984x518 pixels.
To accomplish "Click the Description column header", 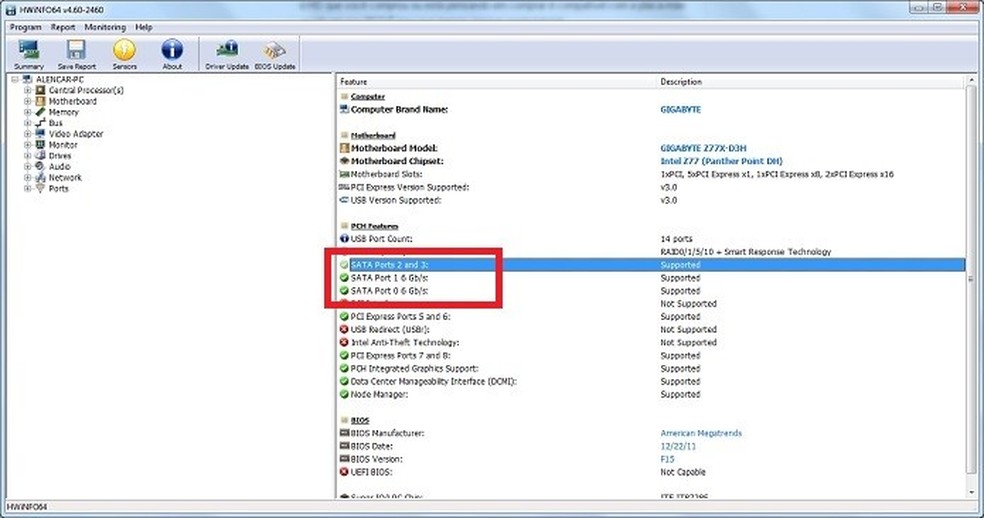I will pyautogui.click(x=810, y=82).
